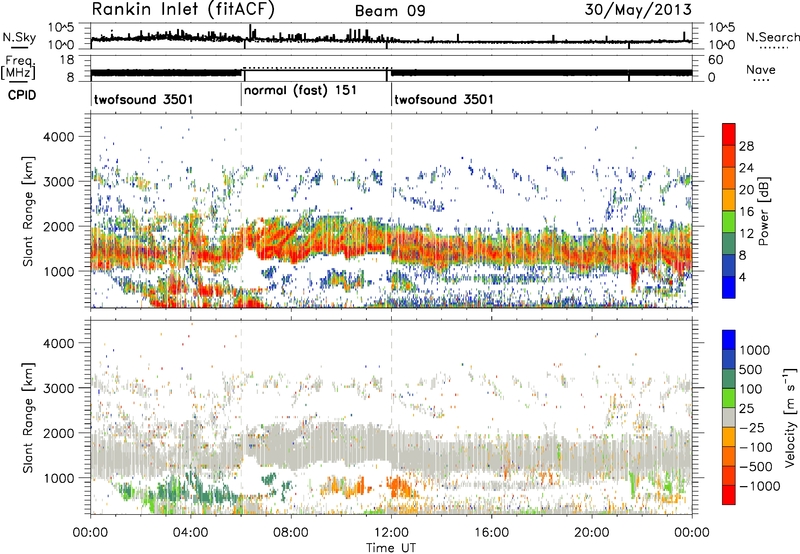Screen dimensions: 800x554
Task: Click the "500" value on Velocity color bar
Action: click(x=751, y=370)
